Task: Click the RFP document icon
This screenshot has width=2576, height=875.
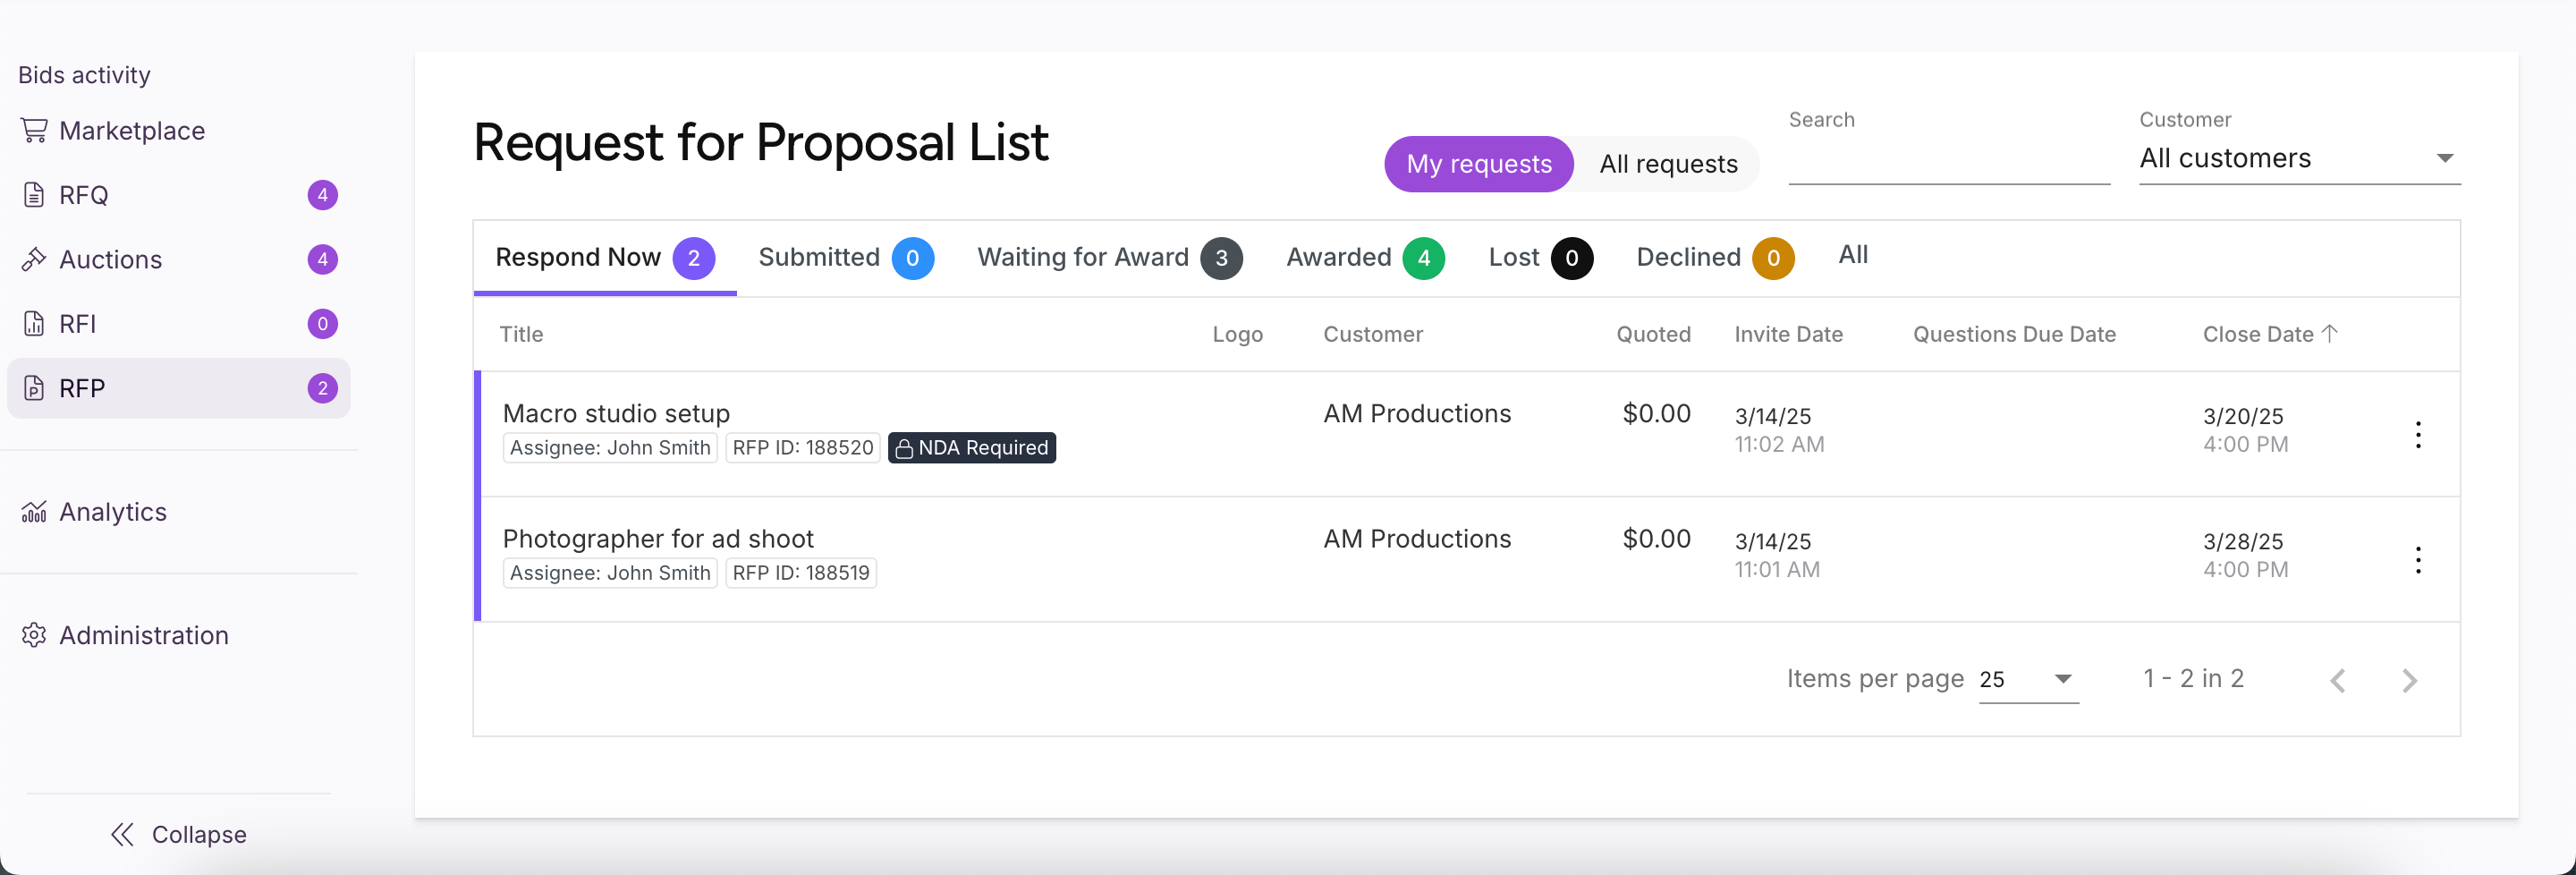Action: click(x=34, y=388)
